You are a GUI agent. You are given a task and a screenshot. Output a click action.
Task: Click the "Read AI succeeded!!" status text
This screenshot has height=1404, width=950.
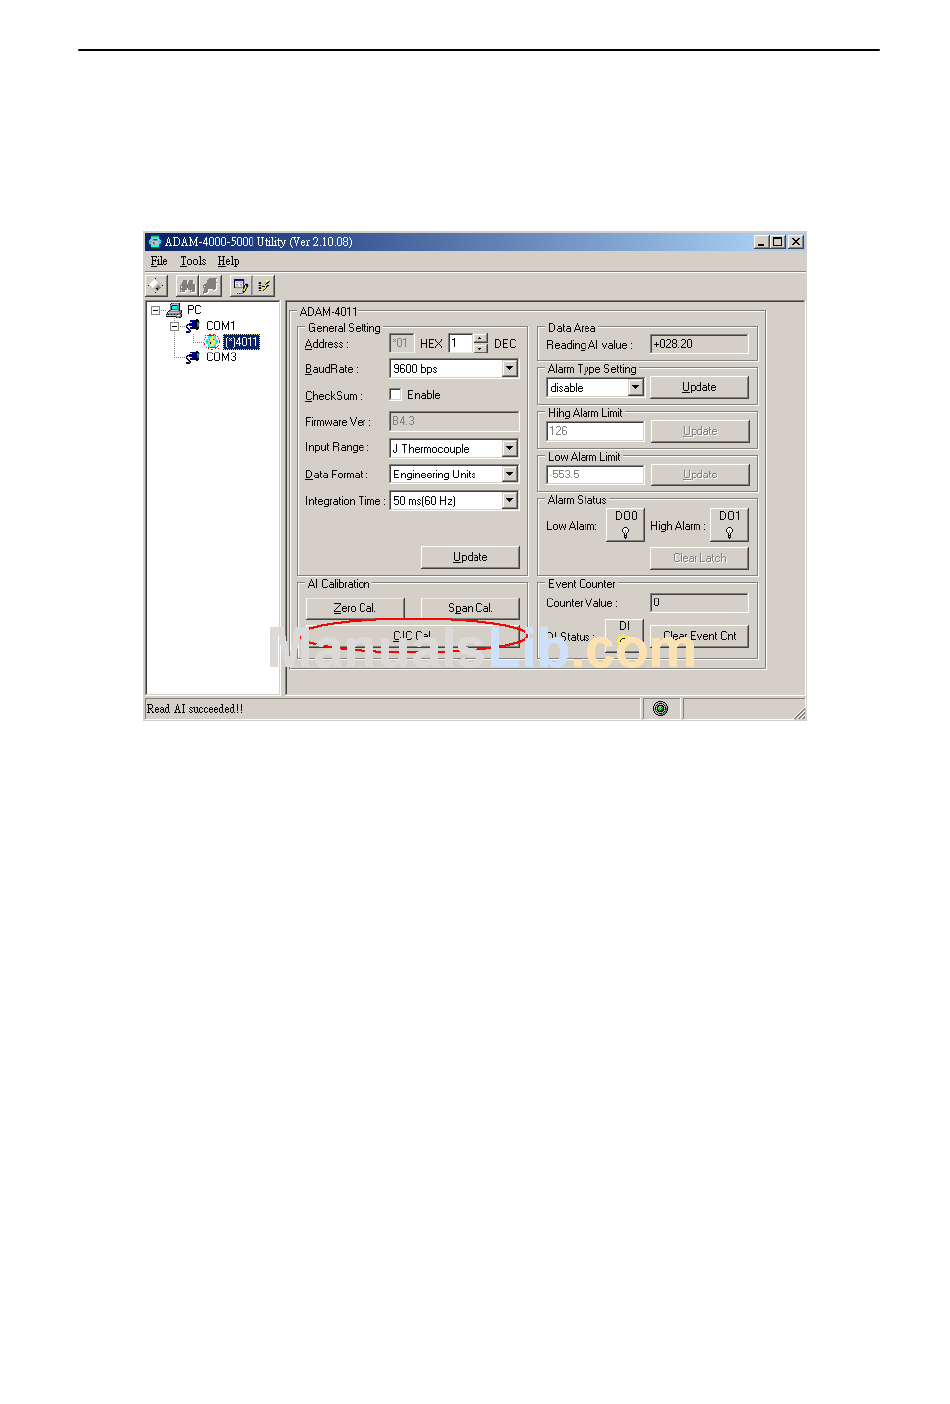point(195,709)
